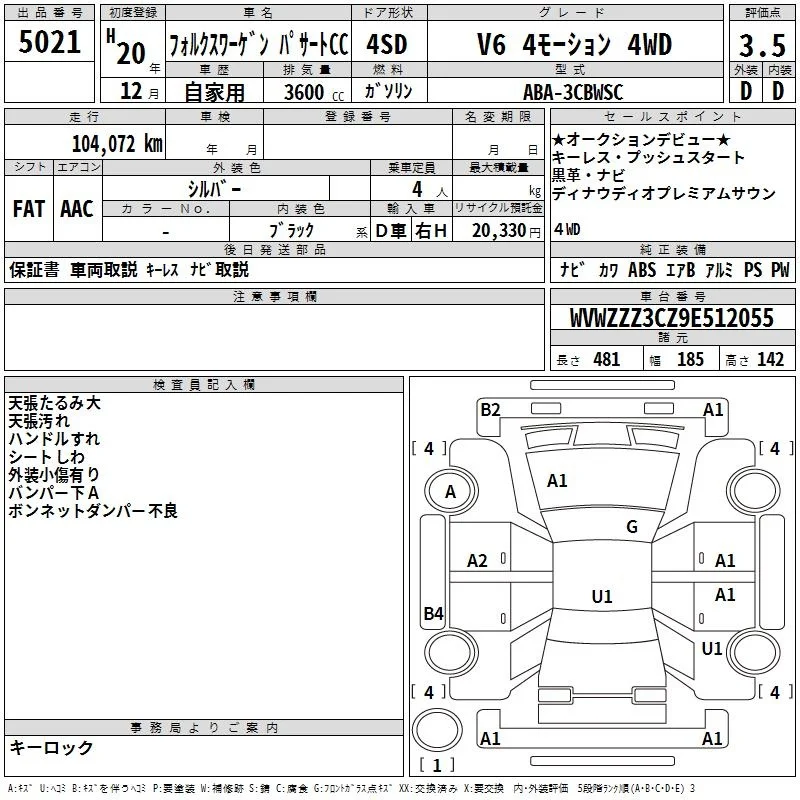
Task: Click the circled A wheel marker
Action: pyautogui.click(x=450, y=492)
